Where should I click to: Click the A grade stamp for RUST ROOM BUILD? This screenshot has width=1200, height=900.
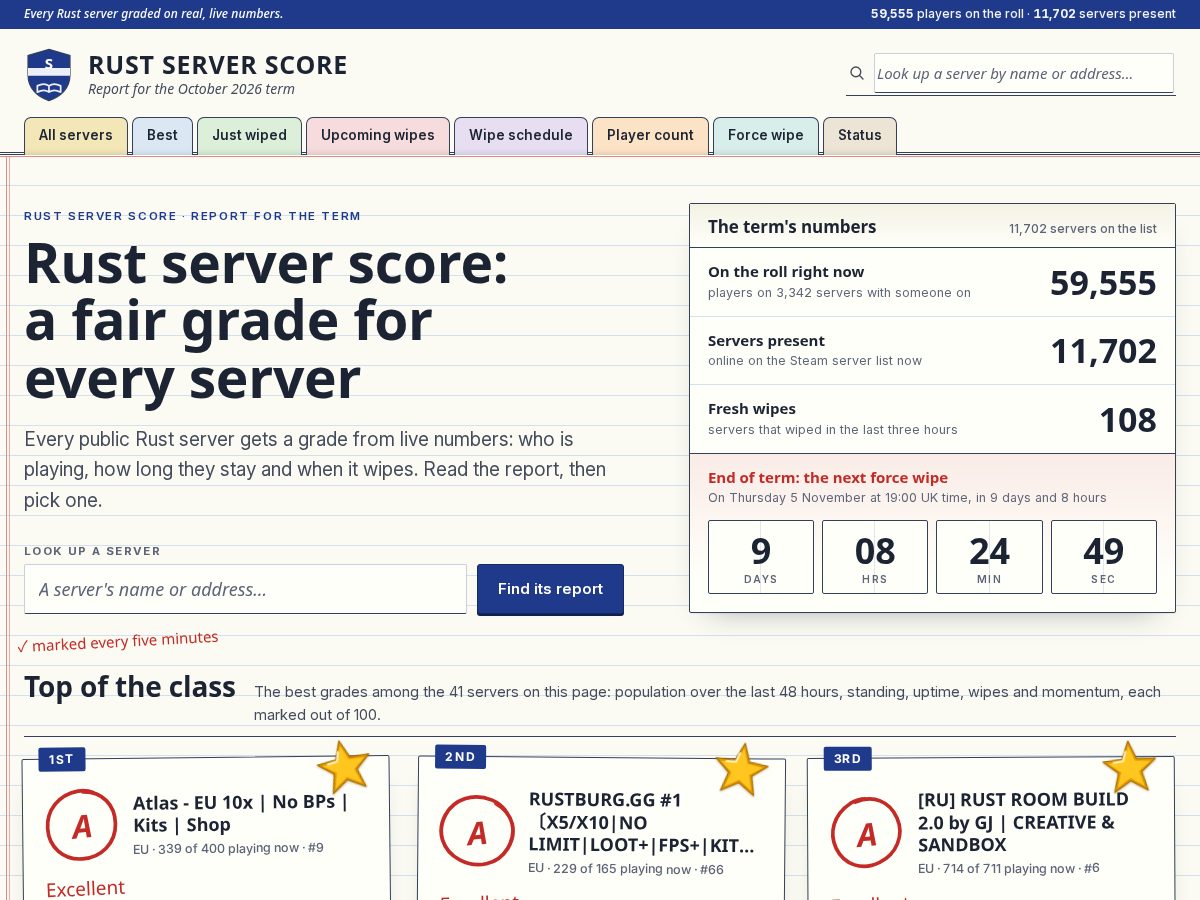point(866,832)
